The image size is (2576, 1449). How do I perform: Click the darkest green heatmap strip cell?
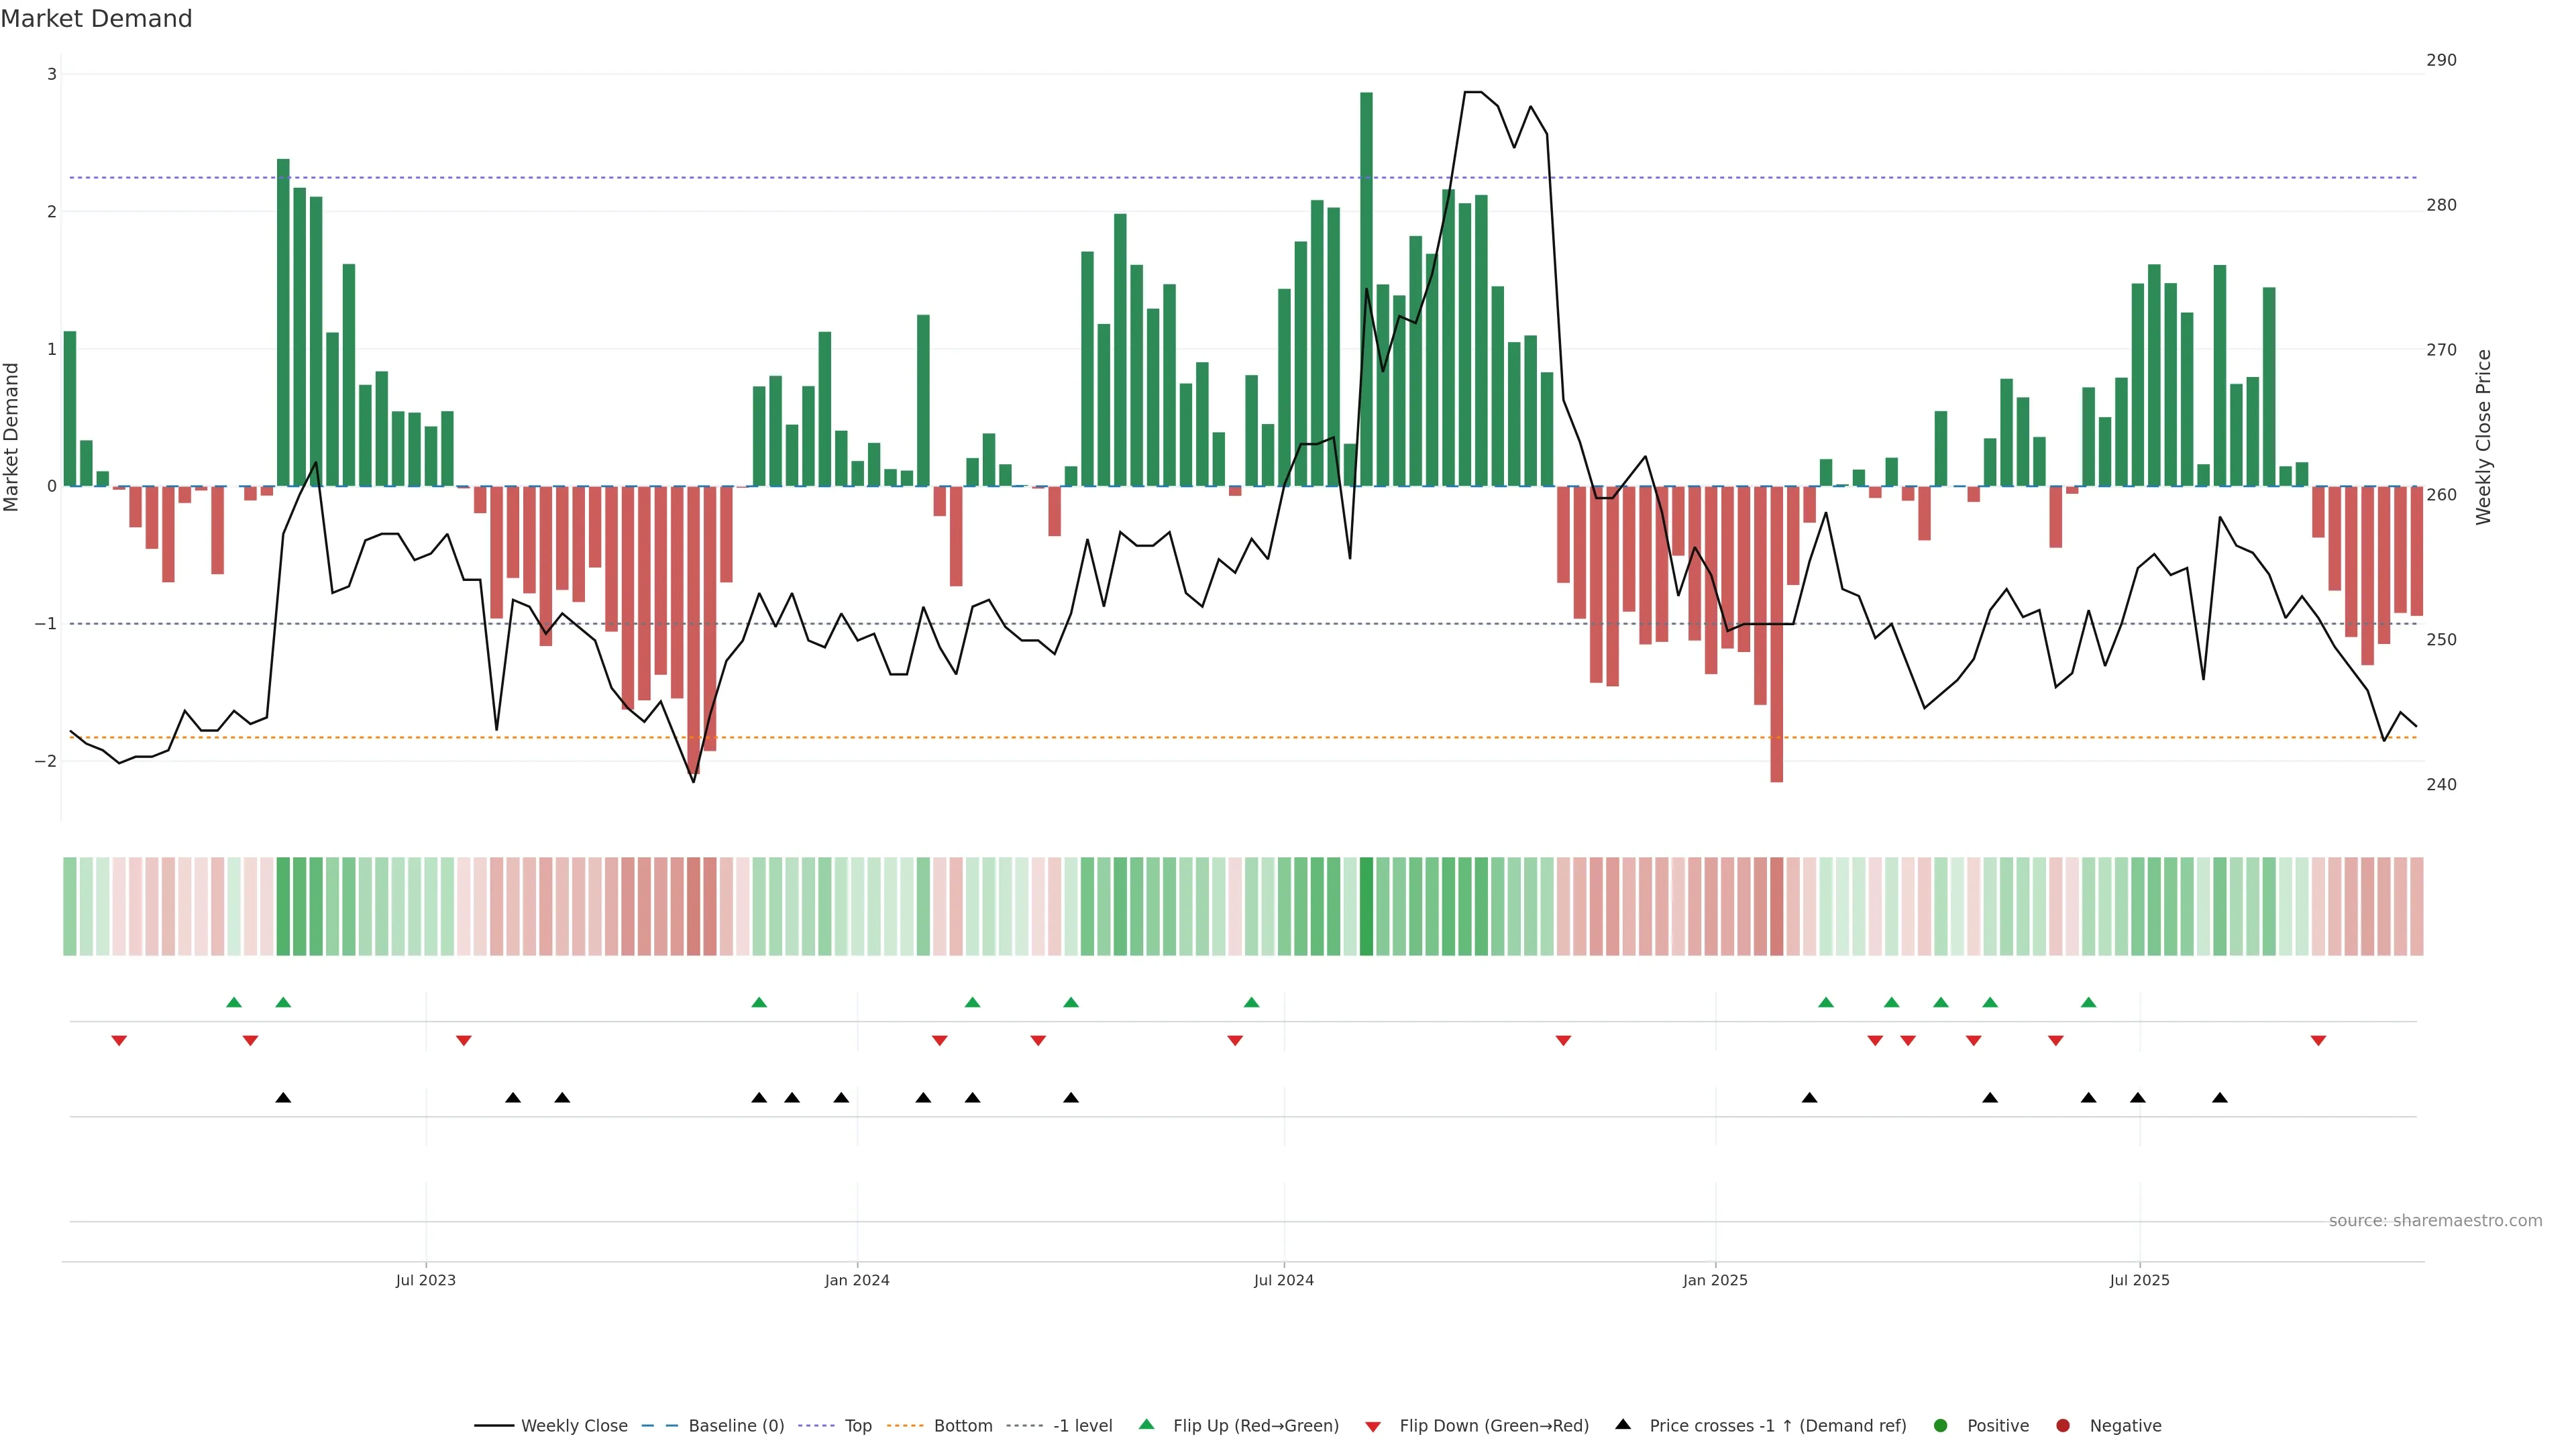(x=1366, y=906)
